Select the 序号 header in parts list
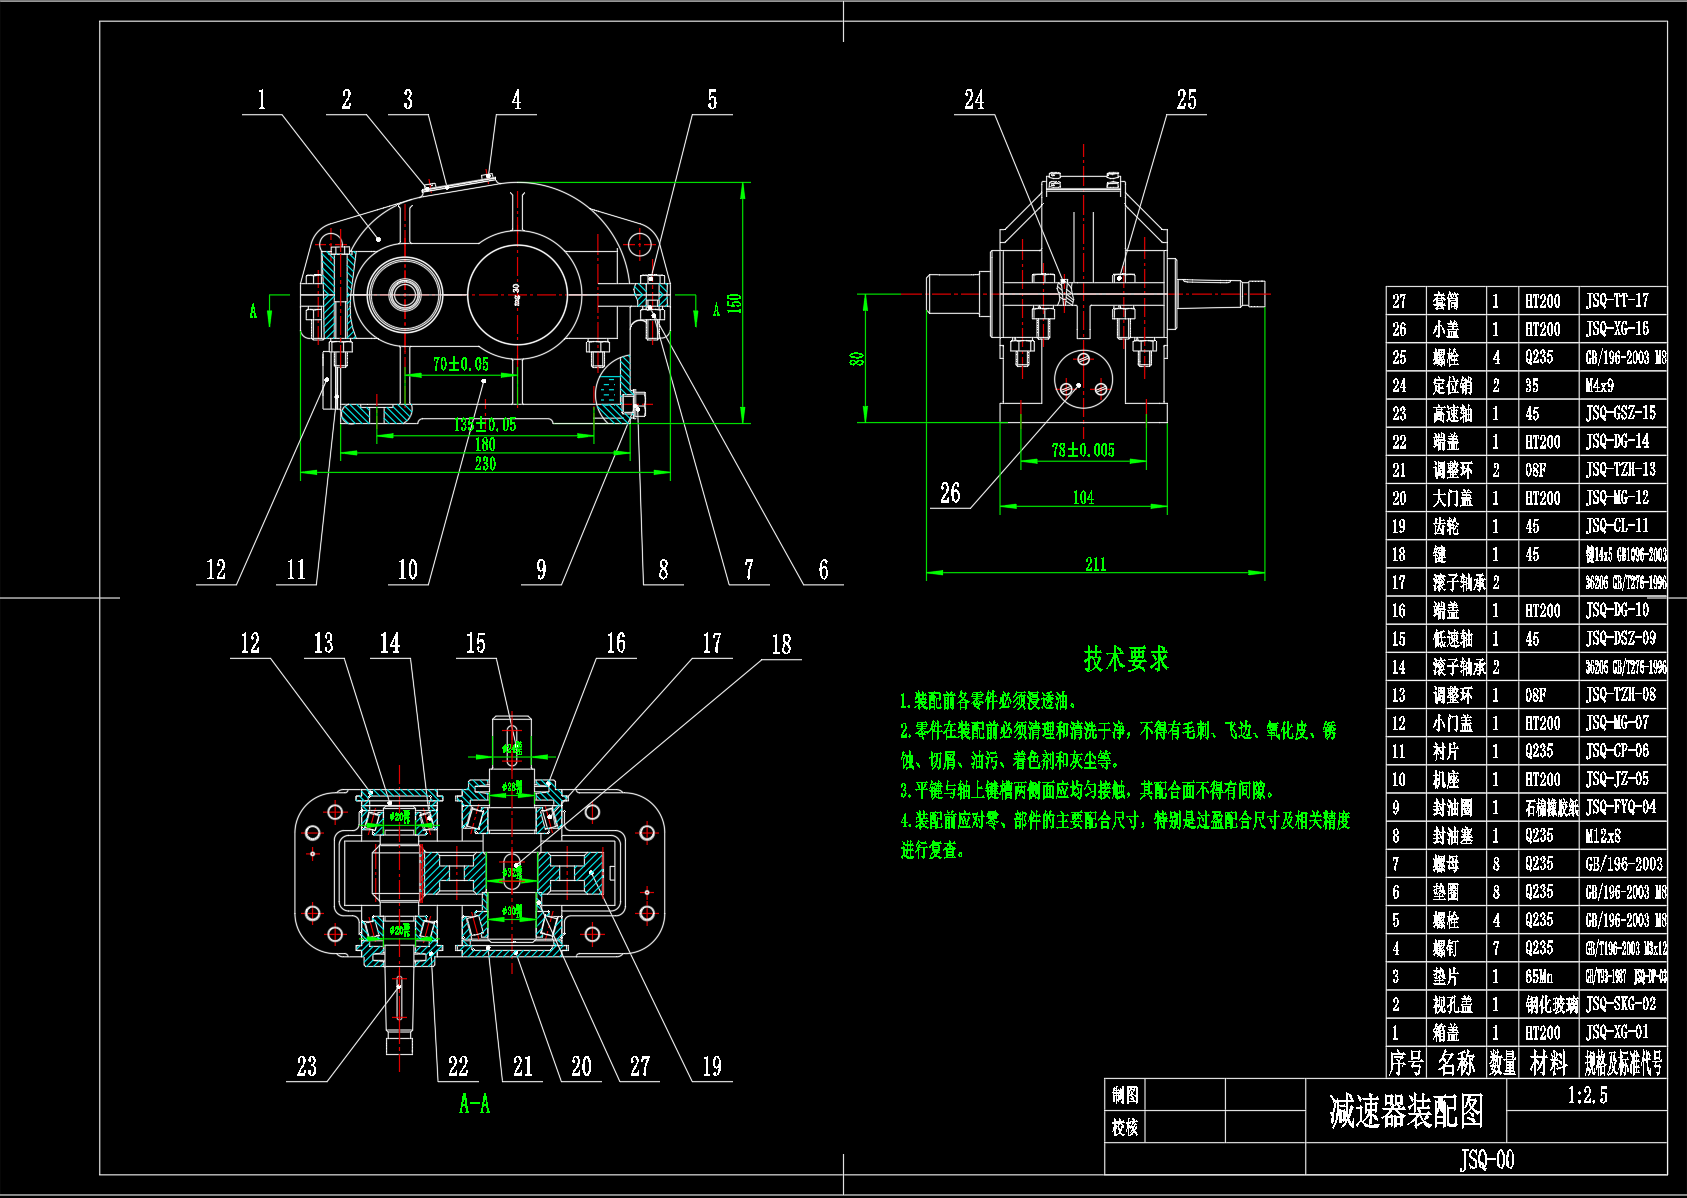The width and height of the screenshot is (1687, 1198). (x=1406, y=1063)
